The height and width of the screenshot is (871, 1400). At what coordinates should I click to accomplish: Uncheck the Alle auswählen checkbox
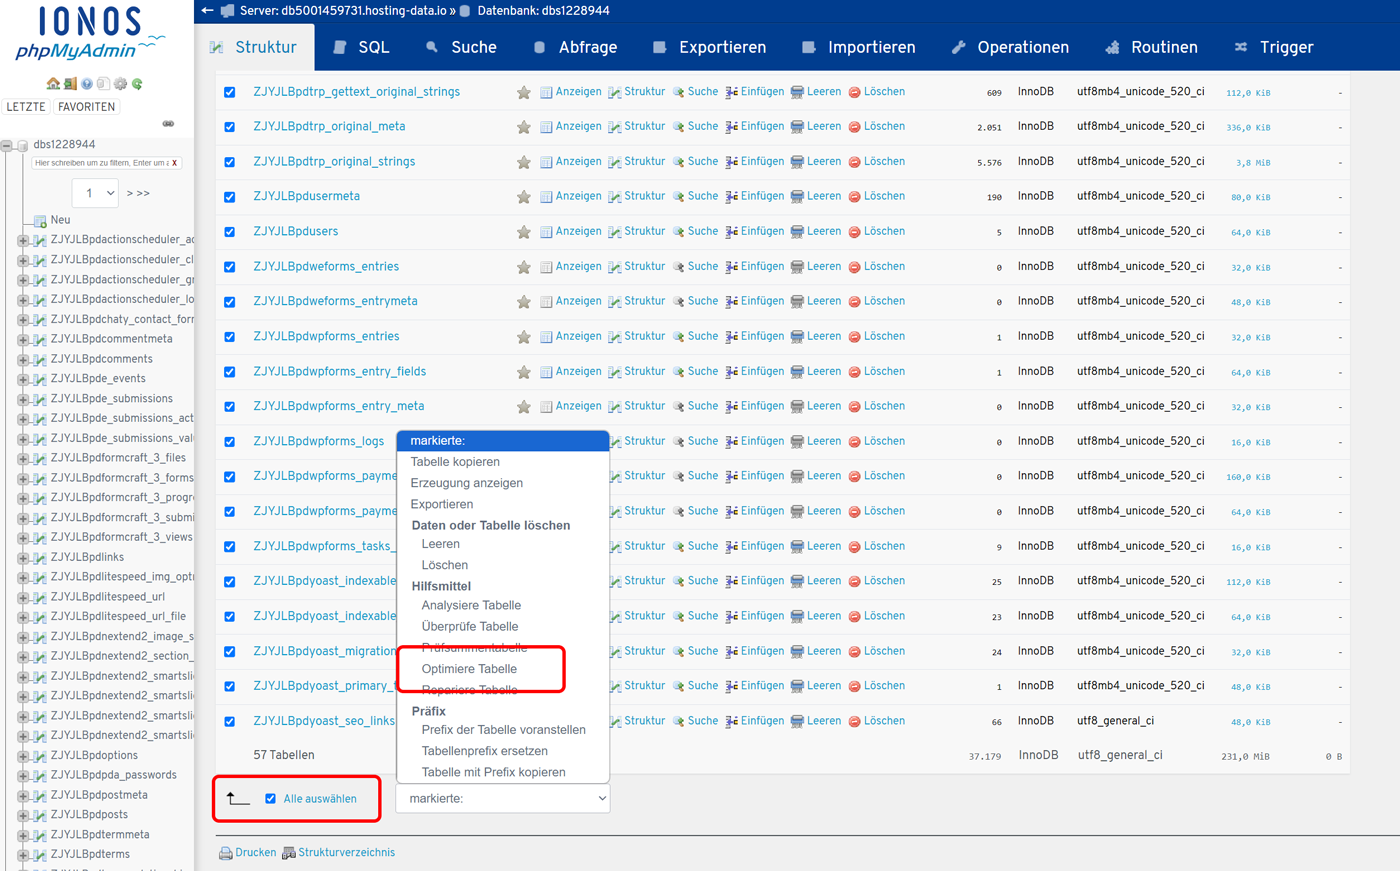point(270,797)
